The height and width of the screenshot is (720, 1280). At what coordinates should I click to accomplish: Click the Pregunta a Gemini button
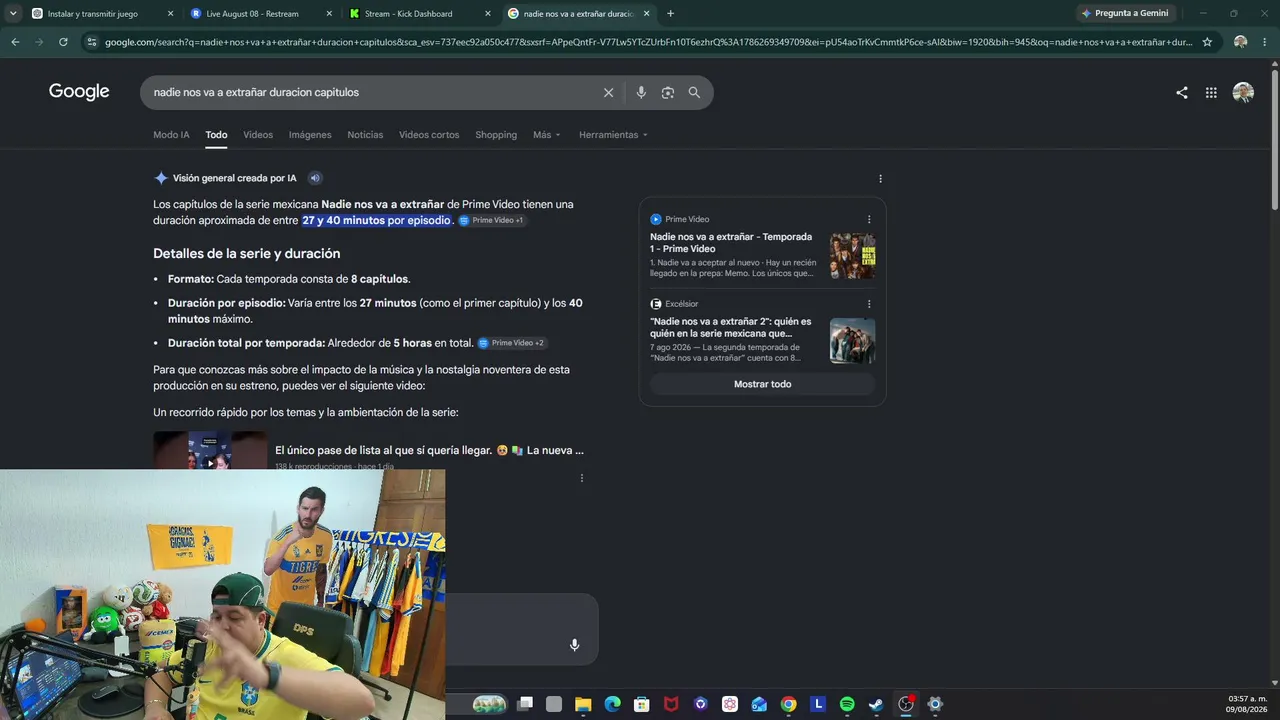pos(1126,14)
